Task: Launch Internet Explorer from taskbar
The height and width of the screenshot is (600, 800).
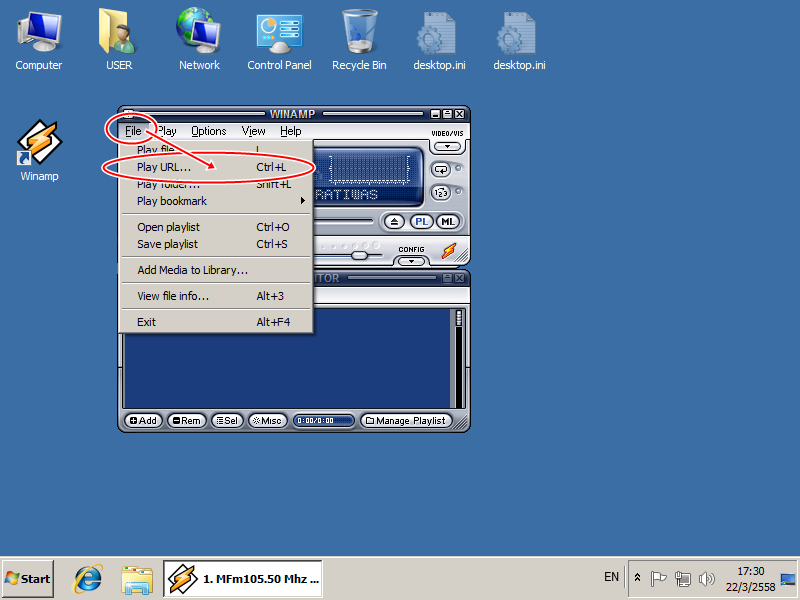Action: pos(88,579)
